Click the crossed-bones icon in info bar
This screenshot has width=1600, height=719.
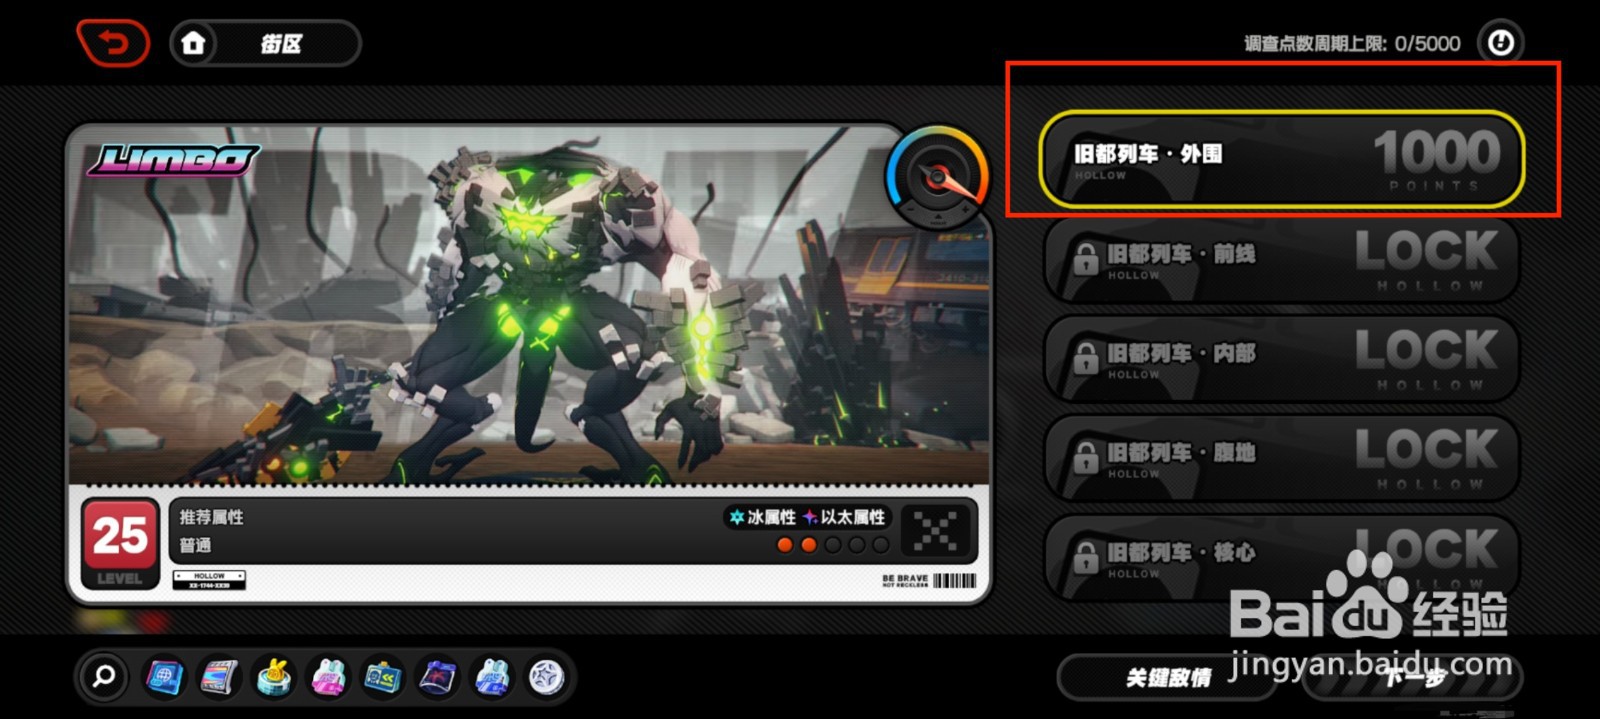pyautogui.click(x=935, y=530)
